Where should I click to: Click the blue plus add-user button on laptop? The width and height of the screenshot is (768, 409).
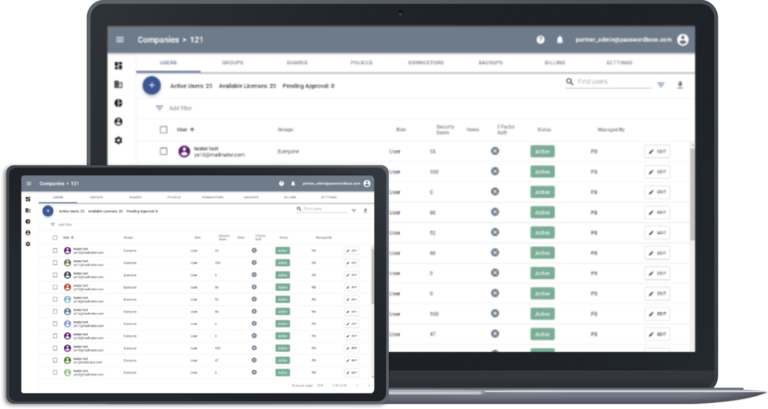[x=152, y=86]
